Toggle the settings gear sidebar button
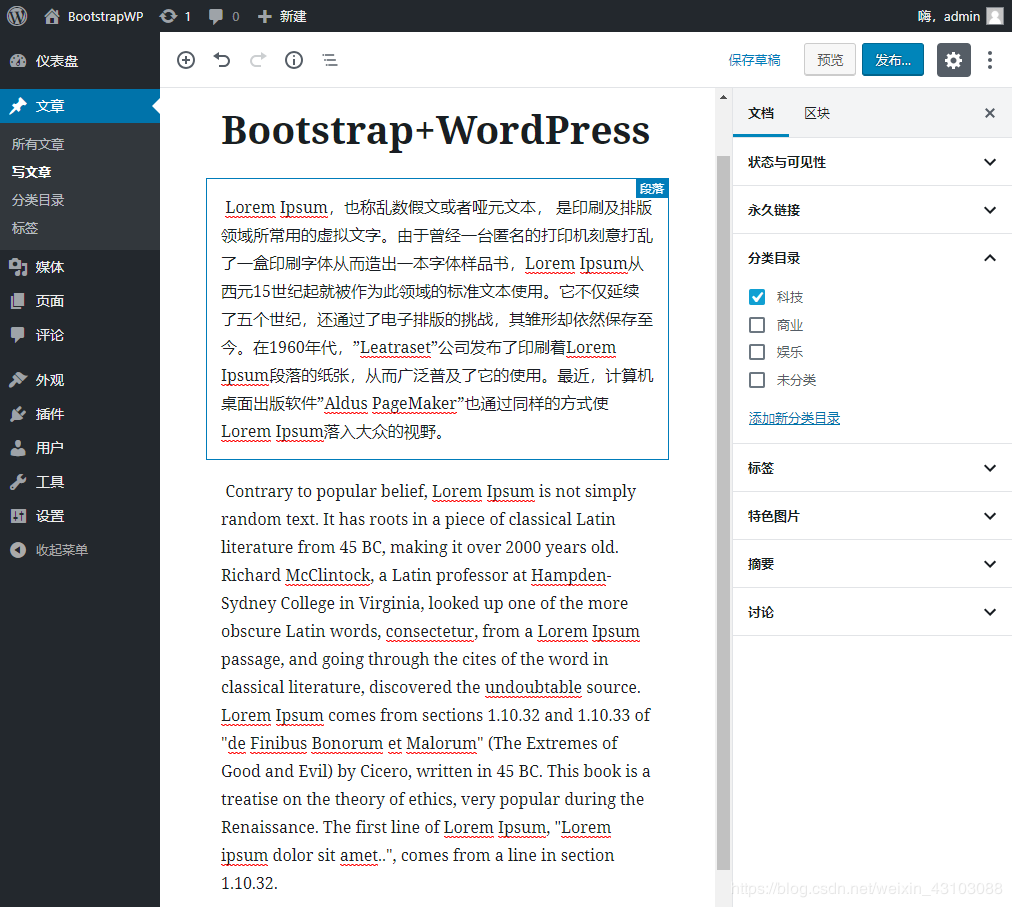Viewport: 1012px width, 907px height. [x=953, y=60]
